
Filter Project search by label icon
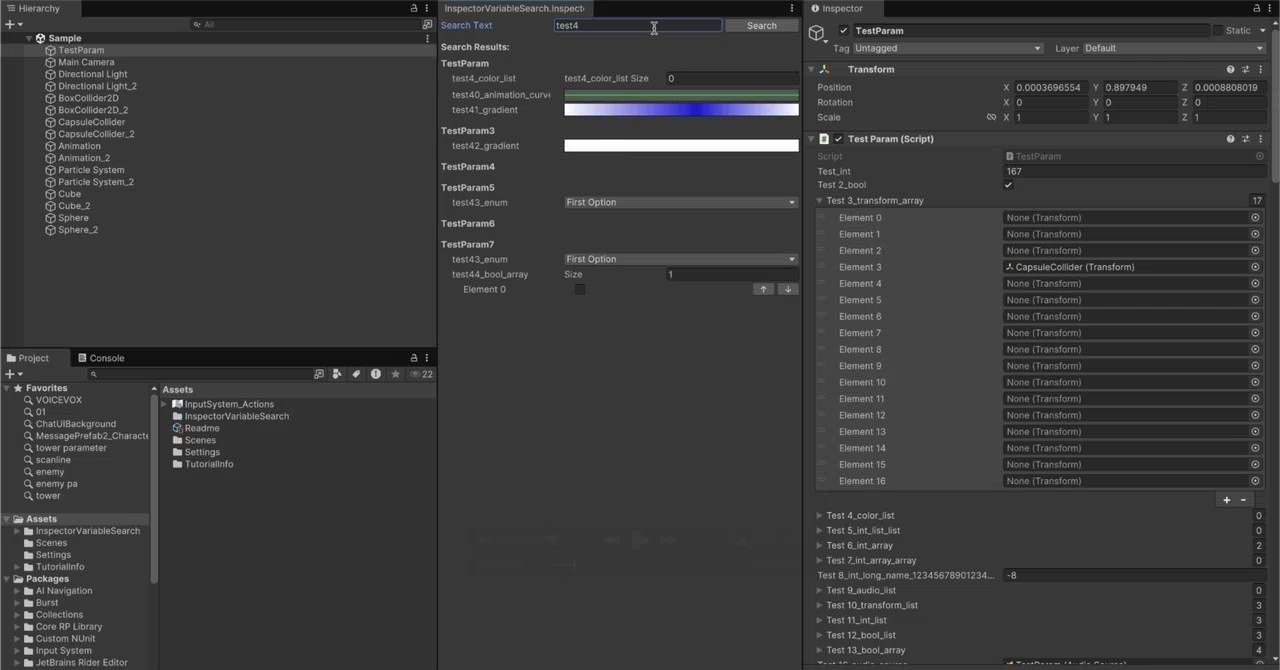[356, 374]
